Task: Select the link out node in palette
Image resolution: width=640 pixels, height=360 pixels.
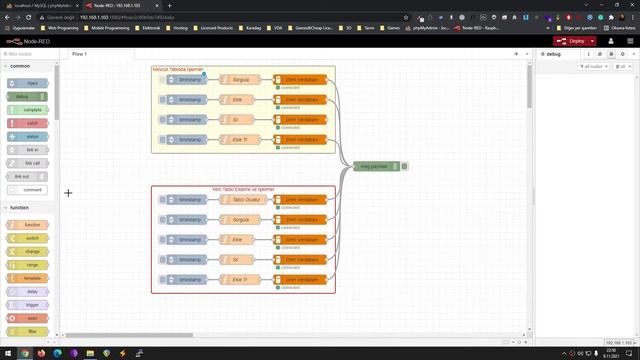Action: [27, 177]
